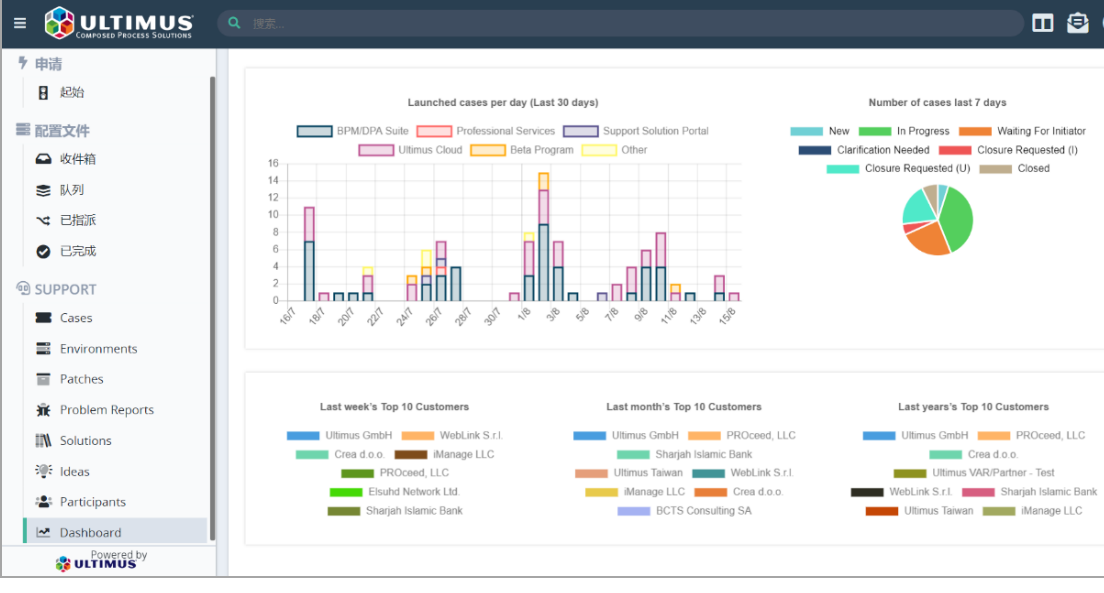
Task: Toggle Ultimus Taiwan in Last month's legend
Action: click(x=629, y=473)
